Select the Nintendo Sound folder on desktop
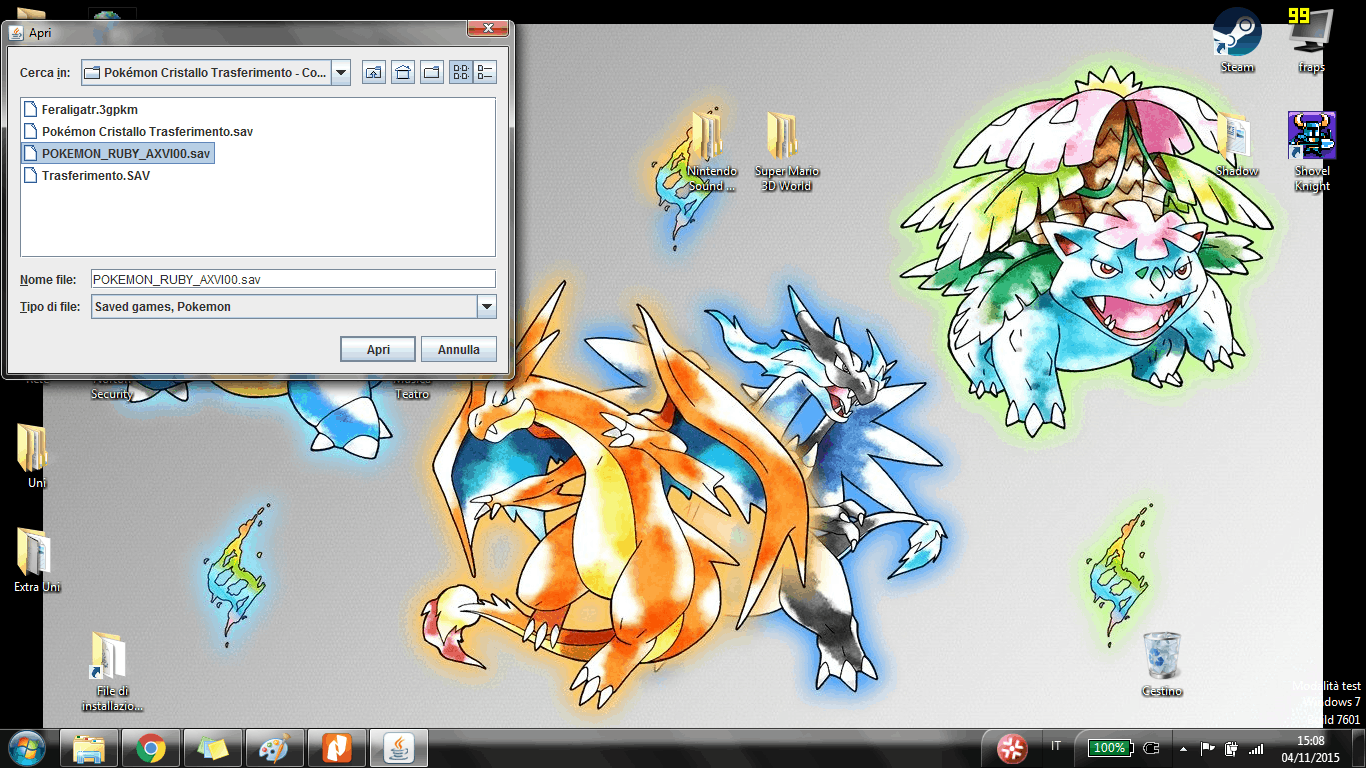 coord(711,152)
